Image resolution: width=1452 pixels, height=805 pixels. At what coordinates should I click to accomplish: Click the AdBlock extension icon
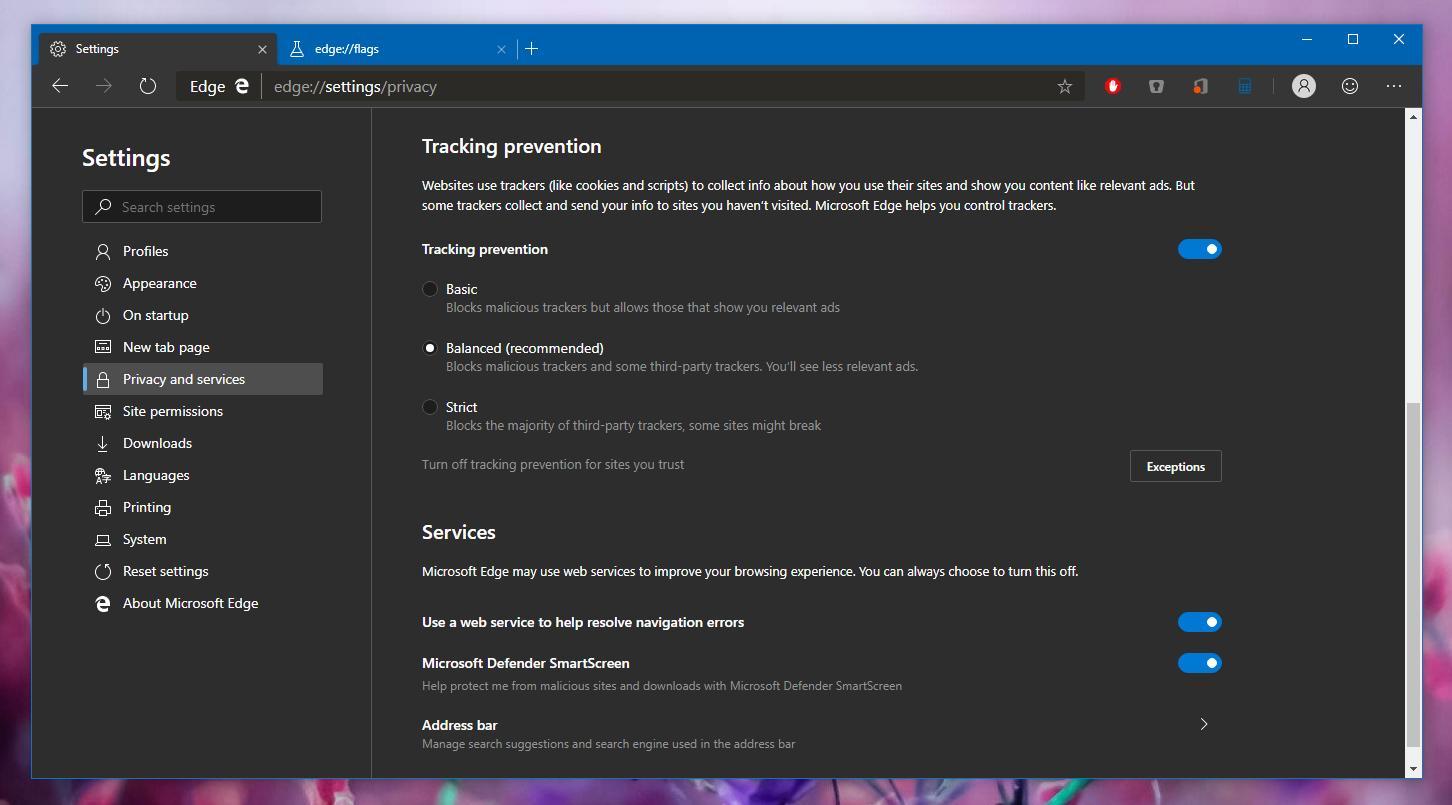pyautogui.click(x=1112, y=86)
